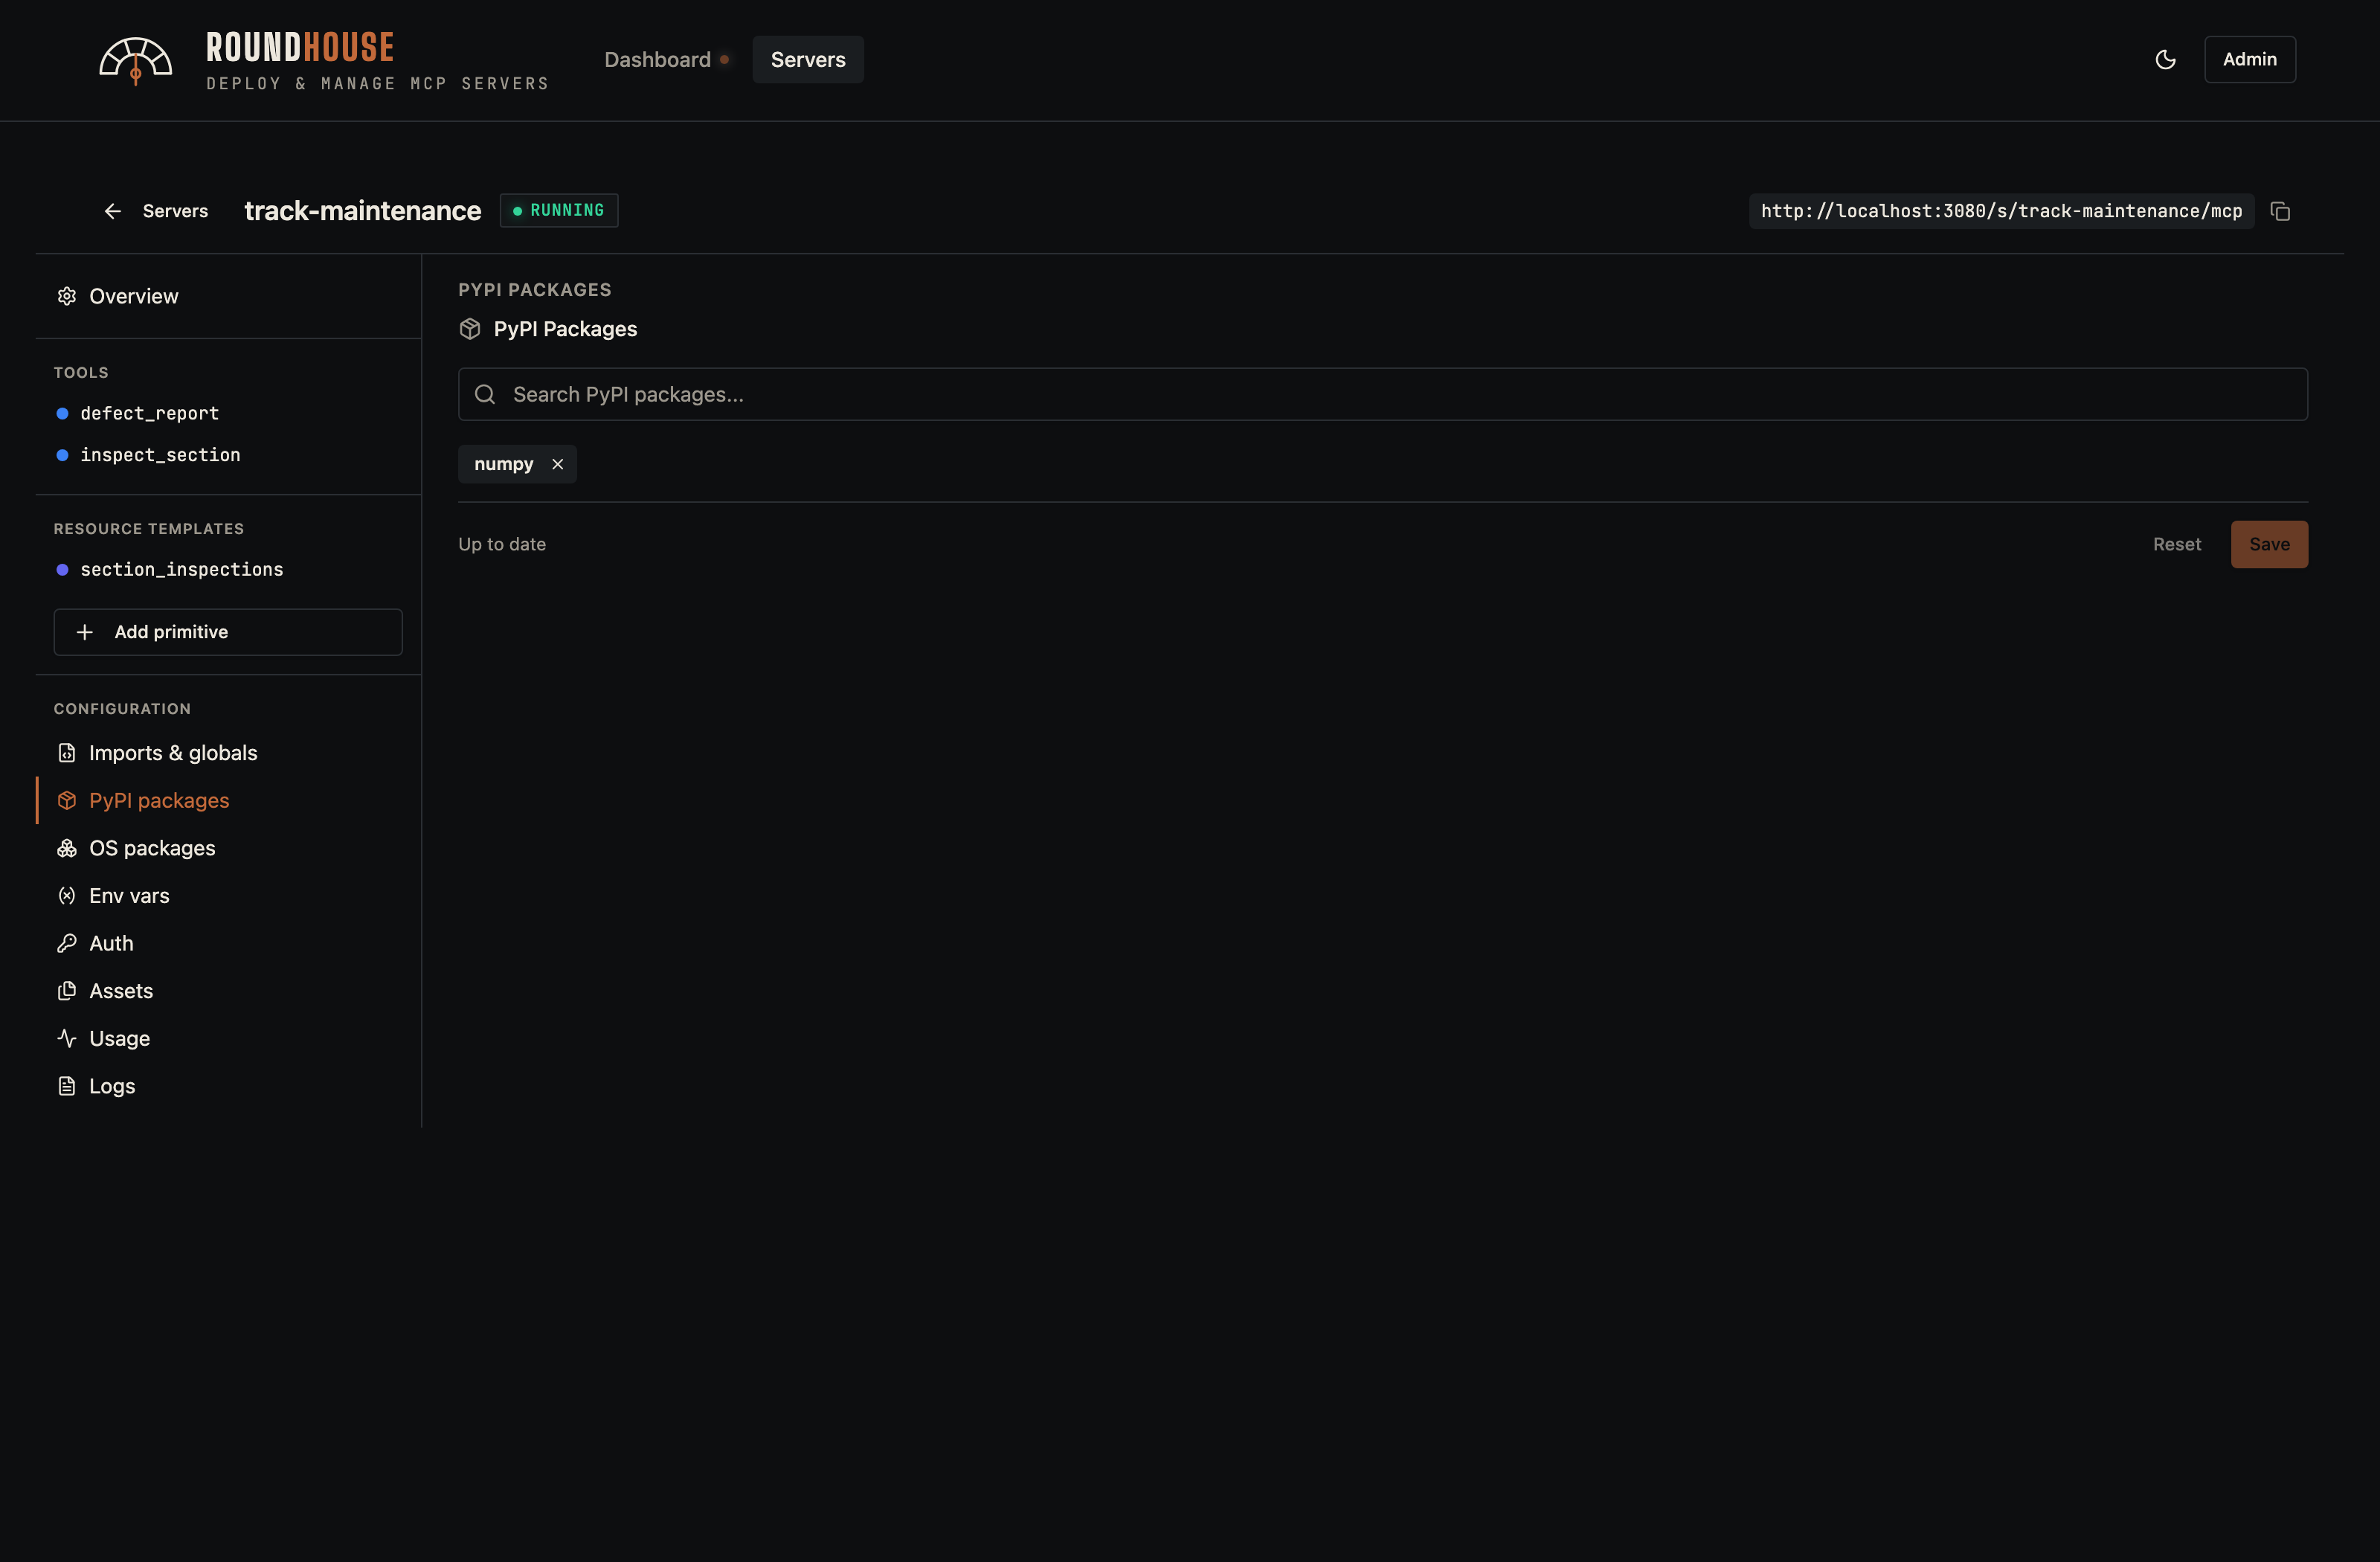This screenshot has height=1562, width=2380.
Task: Open Imports & globals configuration
Action: pos(228,753)
